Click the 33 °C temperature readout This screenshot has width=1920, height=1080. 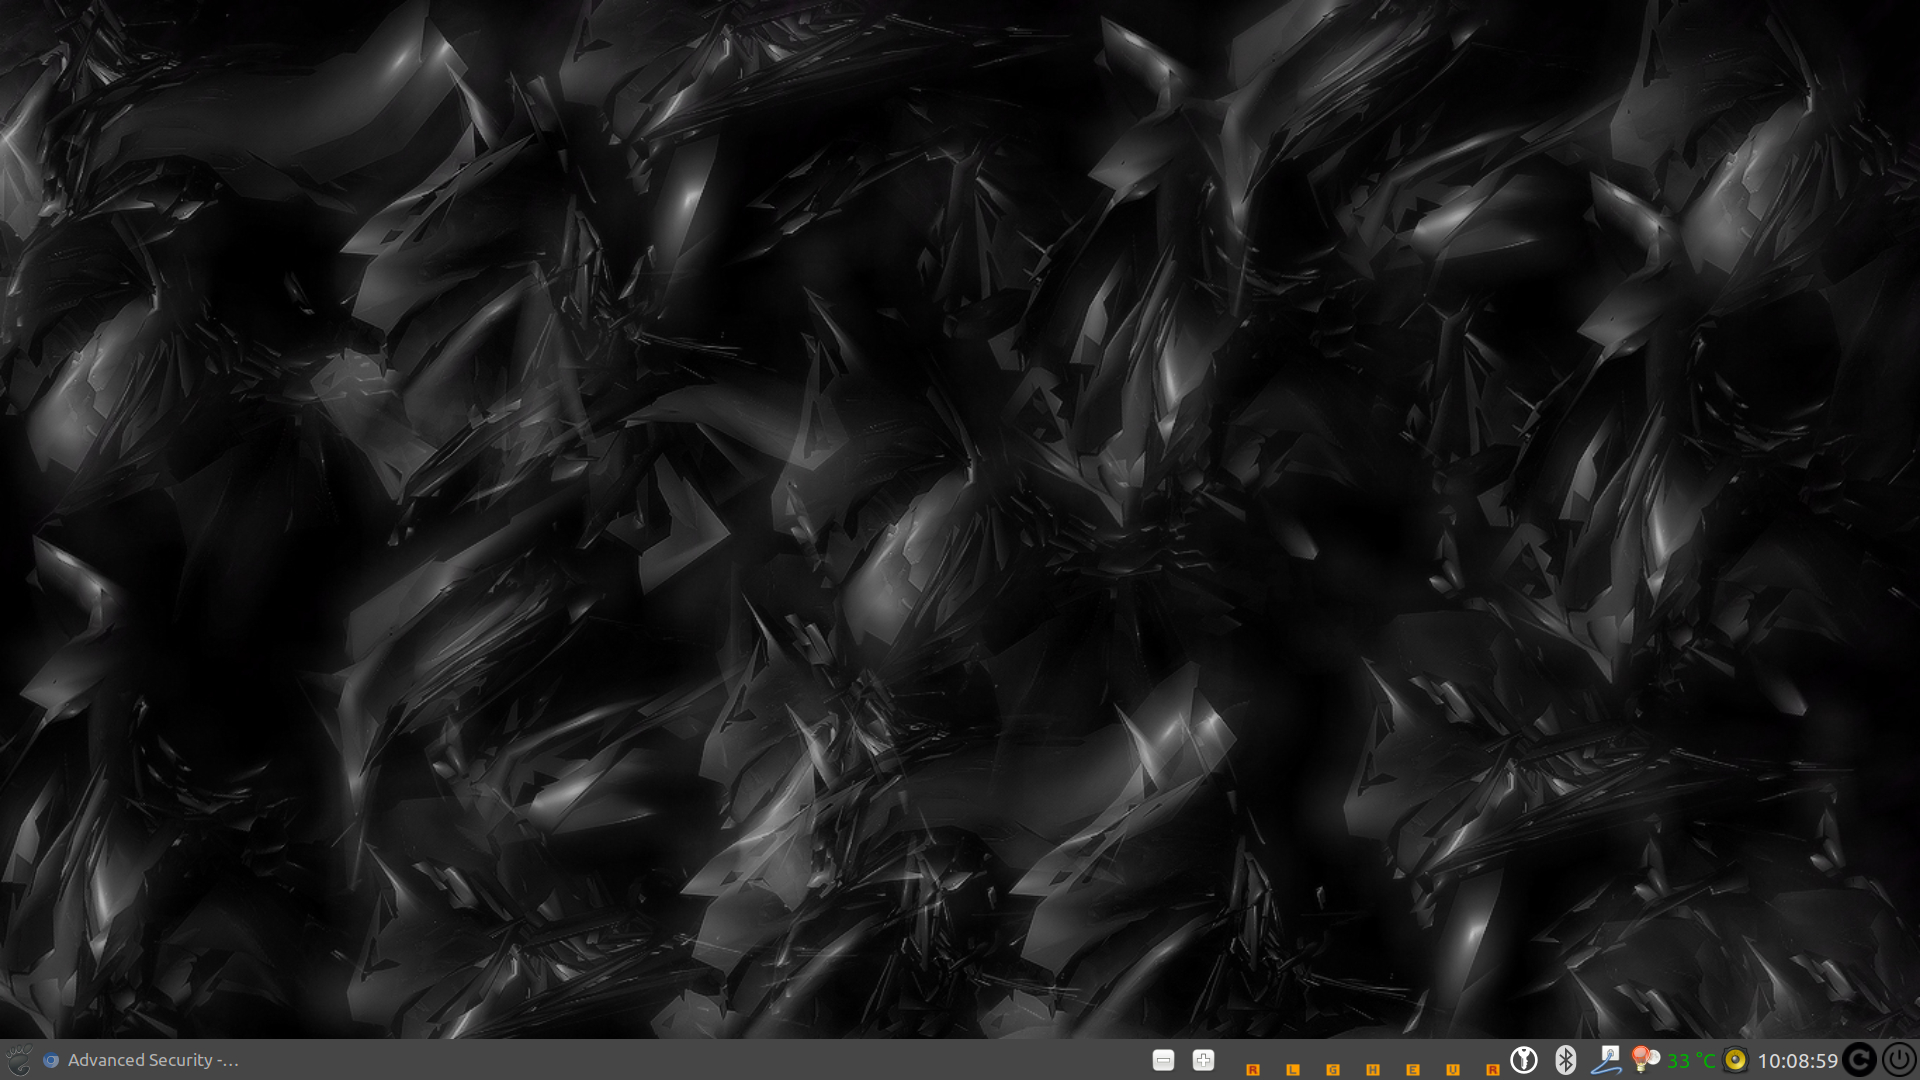(1691, 1060)
